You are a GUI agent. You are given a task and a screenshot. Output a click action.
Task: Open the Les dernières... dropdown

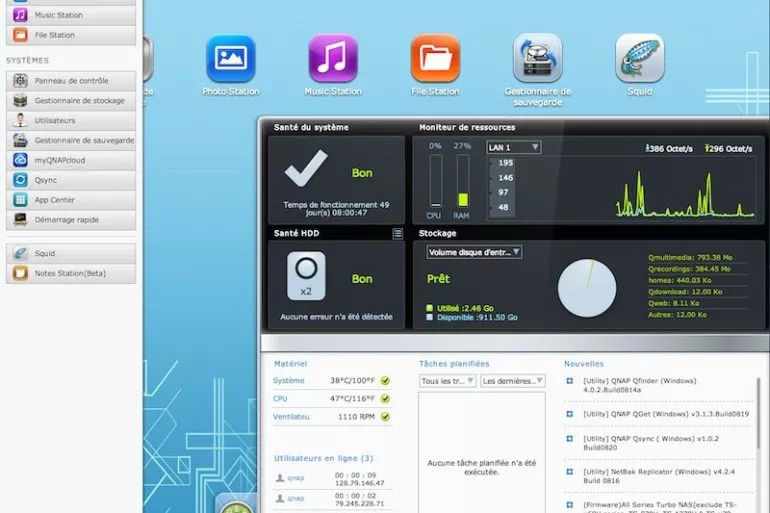point(513,381)
